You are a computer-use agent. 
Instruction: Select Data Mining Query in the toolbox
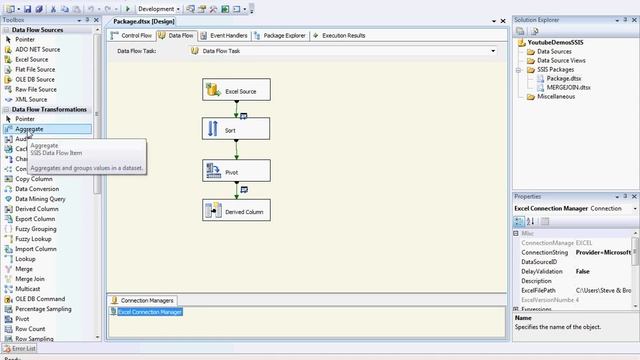40,199
